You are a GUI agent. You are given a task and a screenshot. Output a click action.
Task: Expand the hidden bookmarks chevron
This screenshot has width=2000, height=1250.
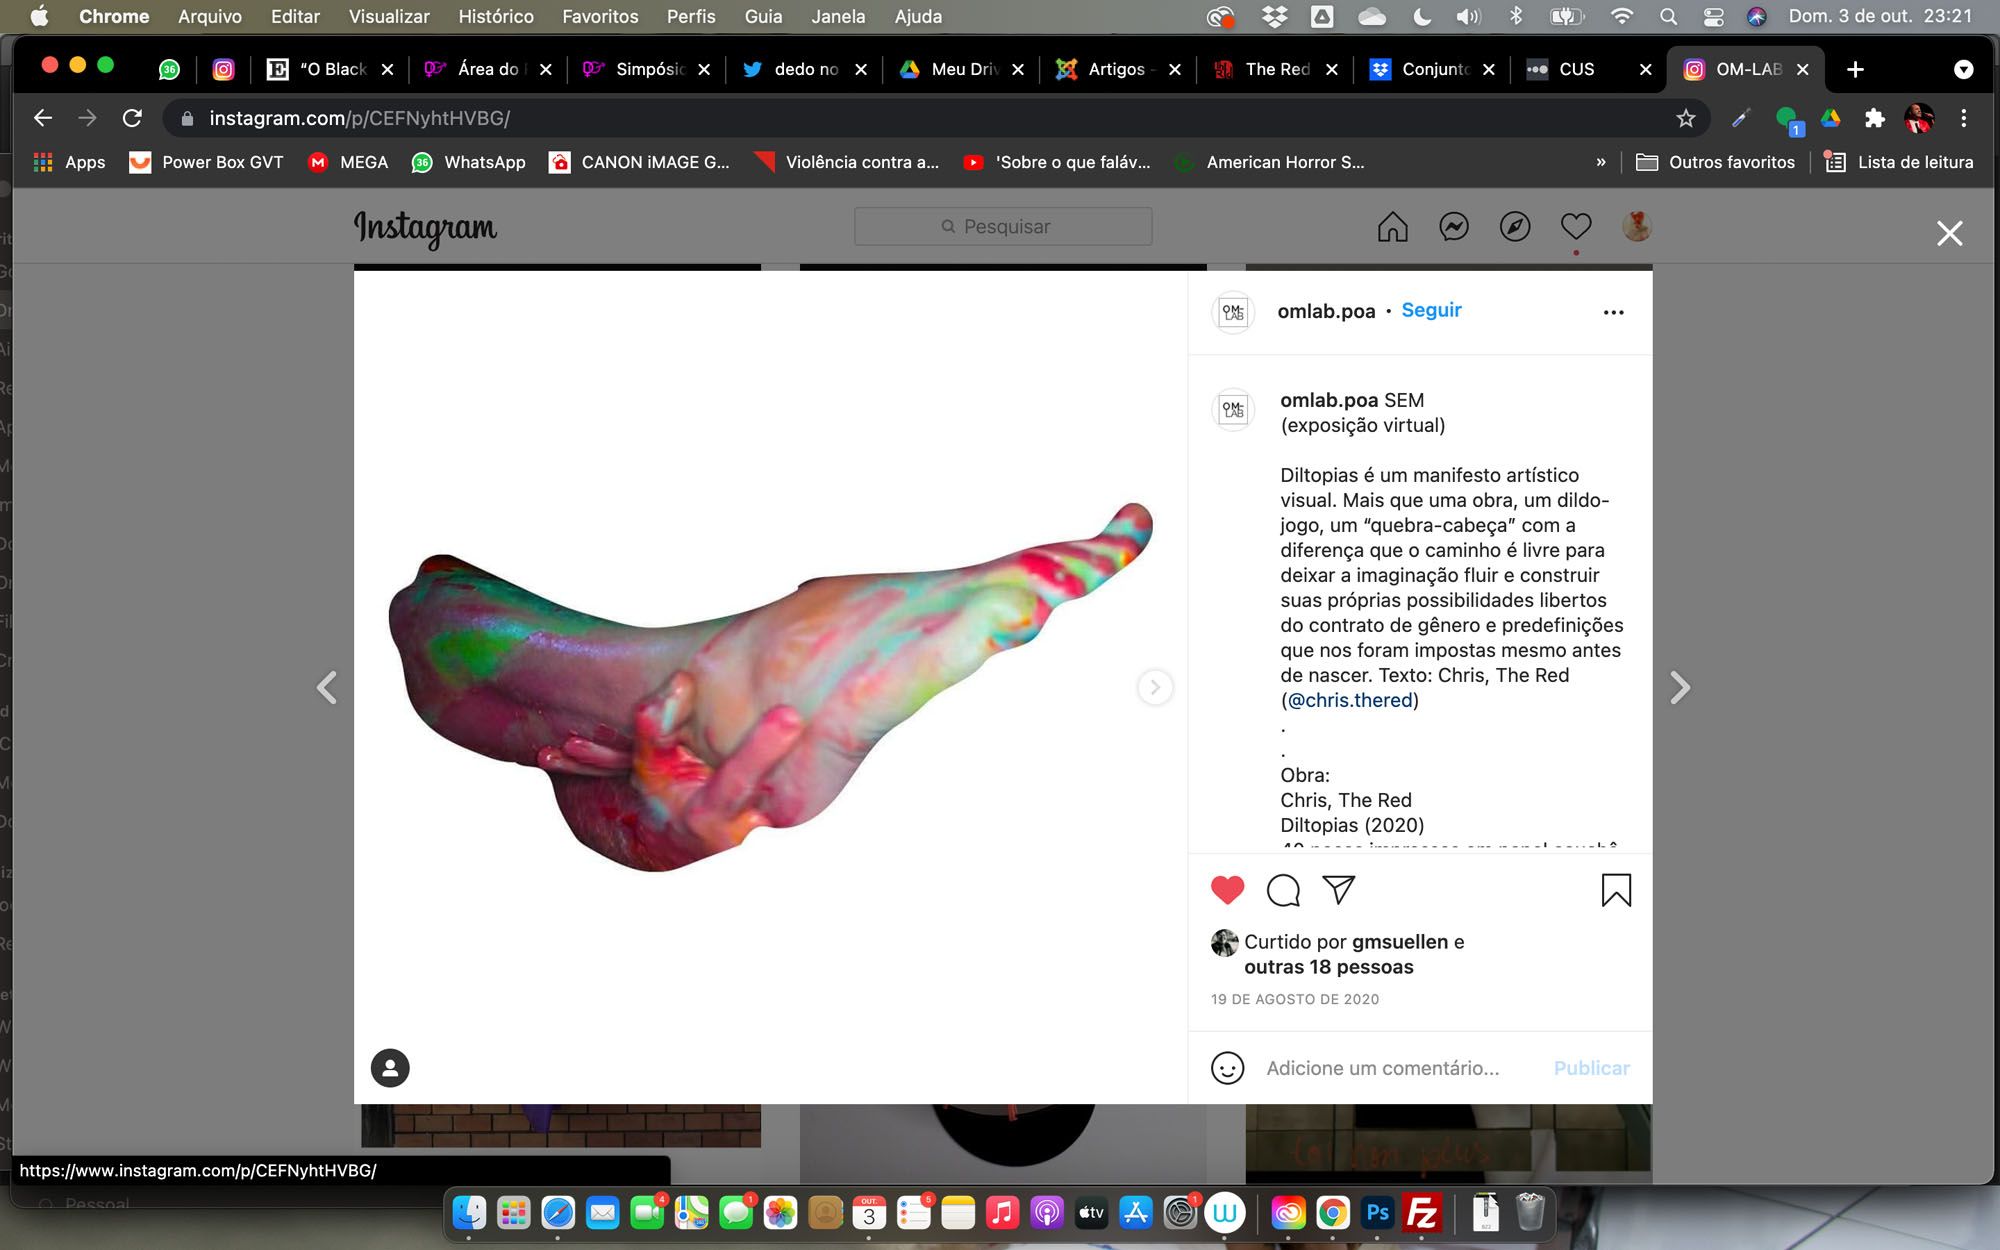[1600, 162]
